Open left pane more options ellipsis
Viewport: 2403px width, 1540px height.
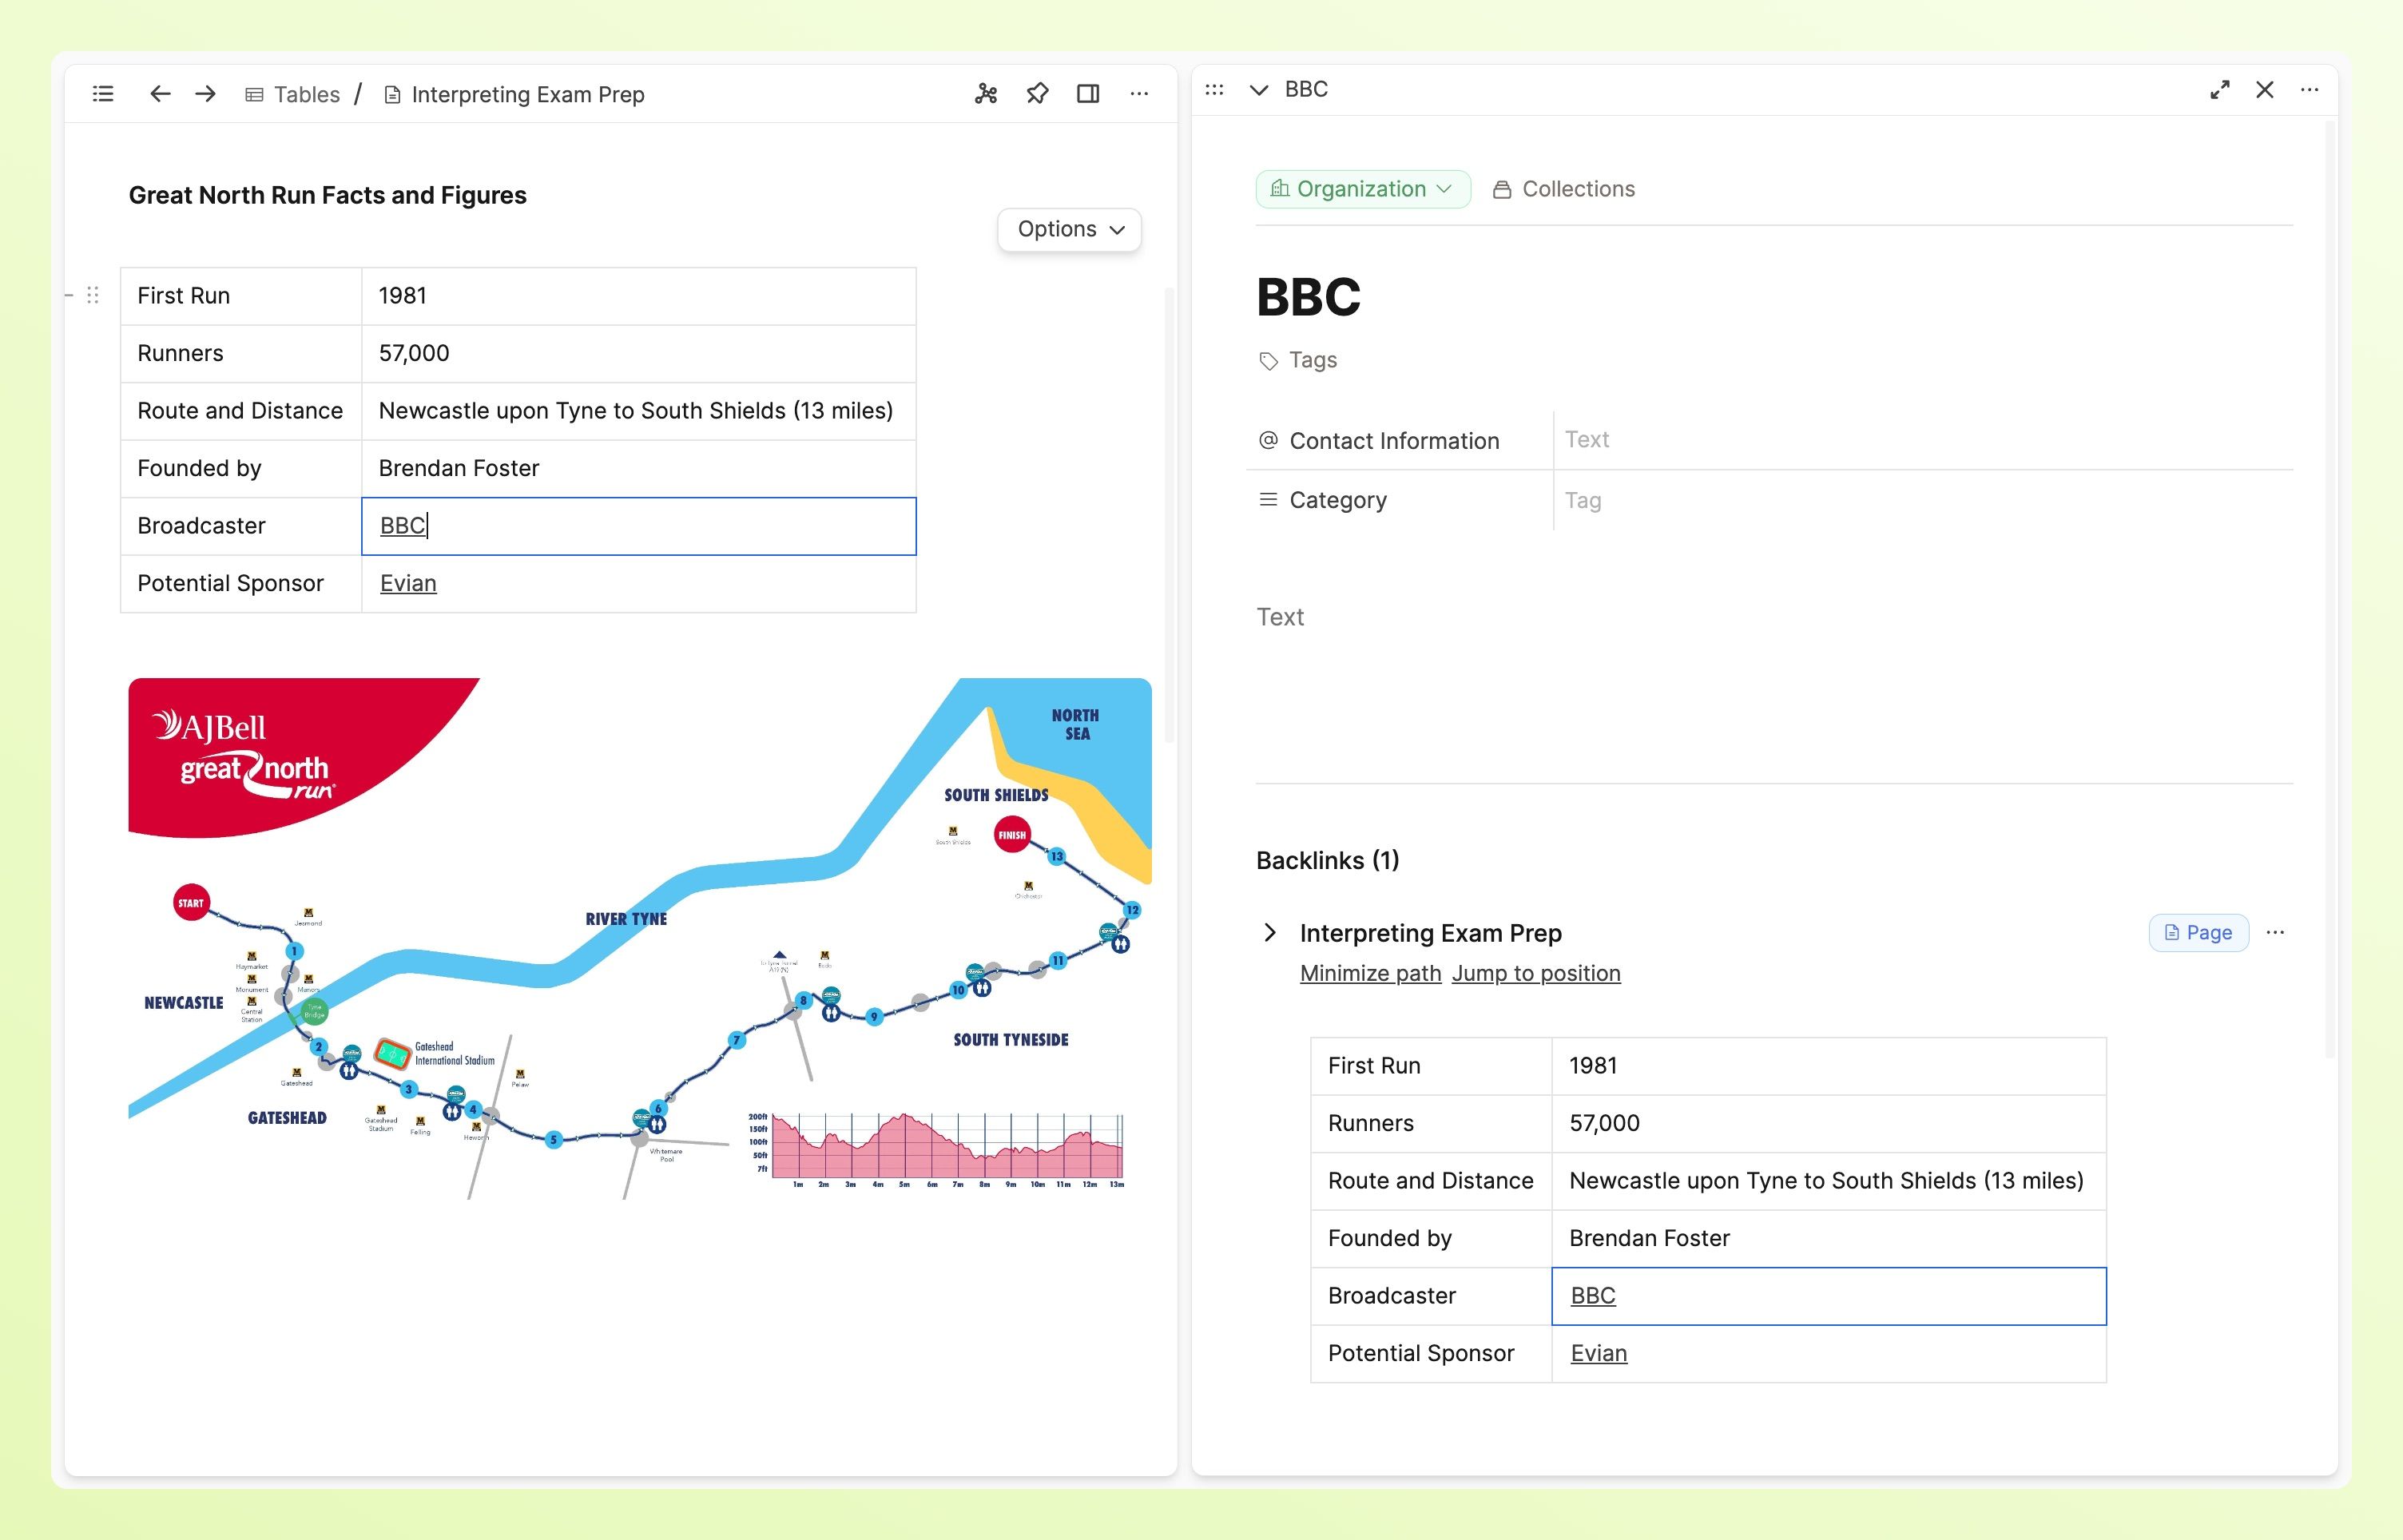tap(1139, 94)
